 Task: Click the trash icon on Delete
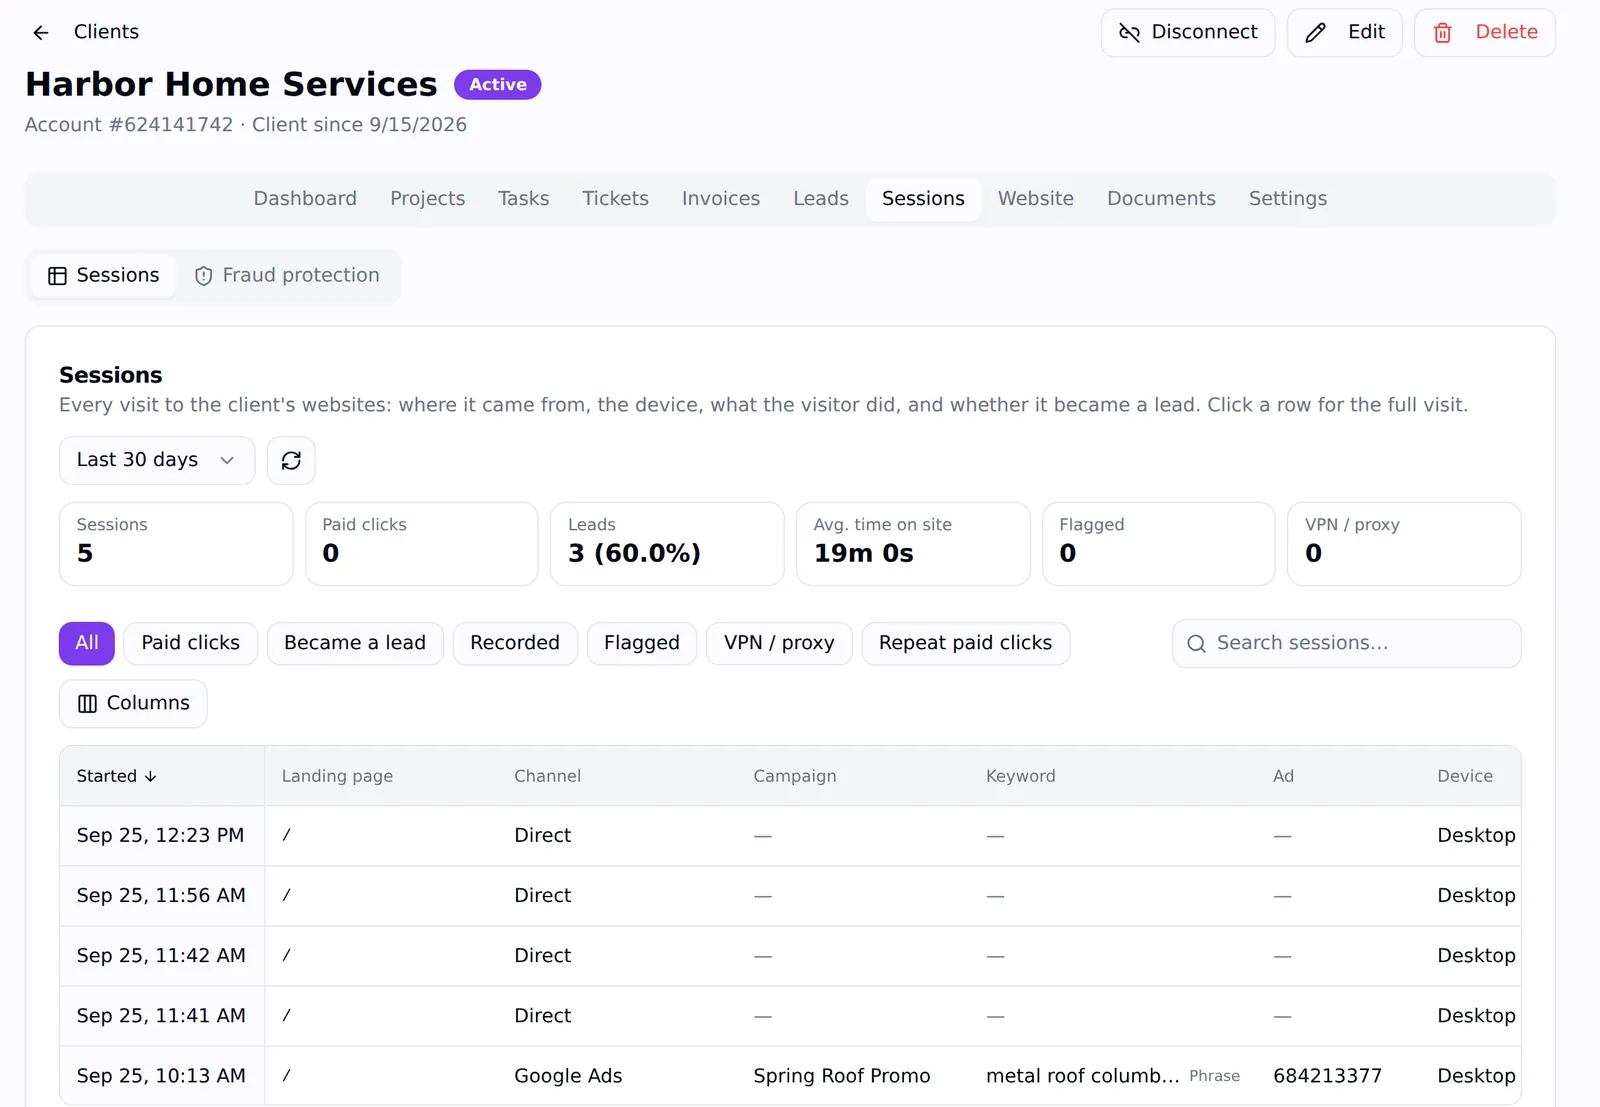(1442, 33)
